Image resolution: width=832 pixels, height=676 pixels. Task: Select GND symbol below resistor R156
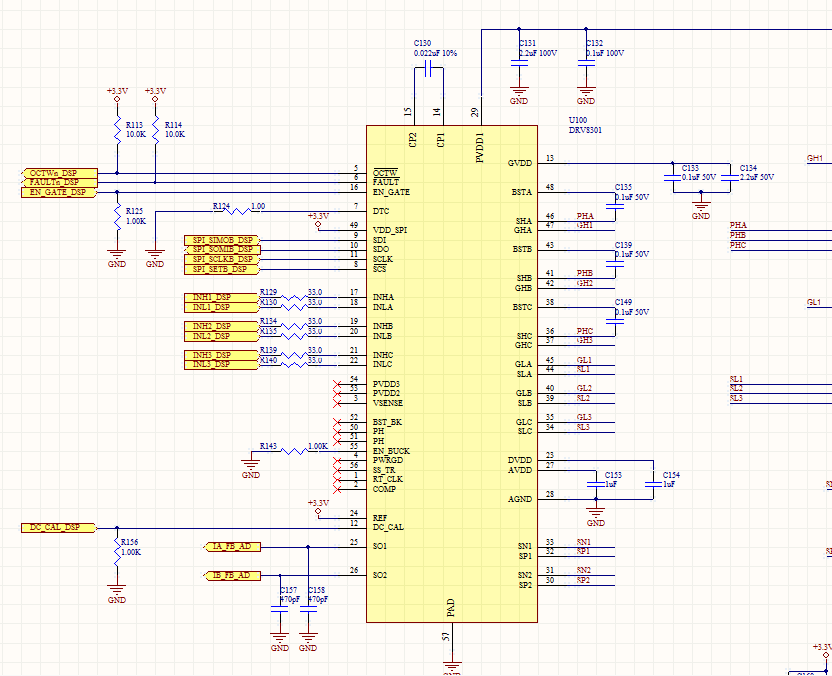pos(117,593)
